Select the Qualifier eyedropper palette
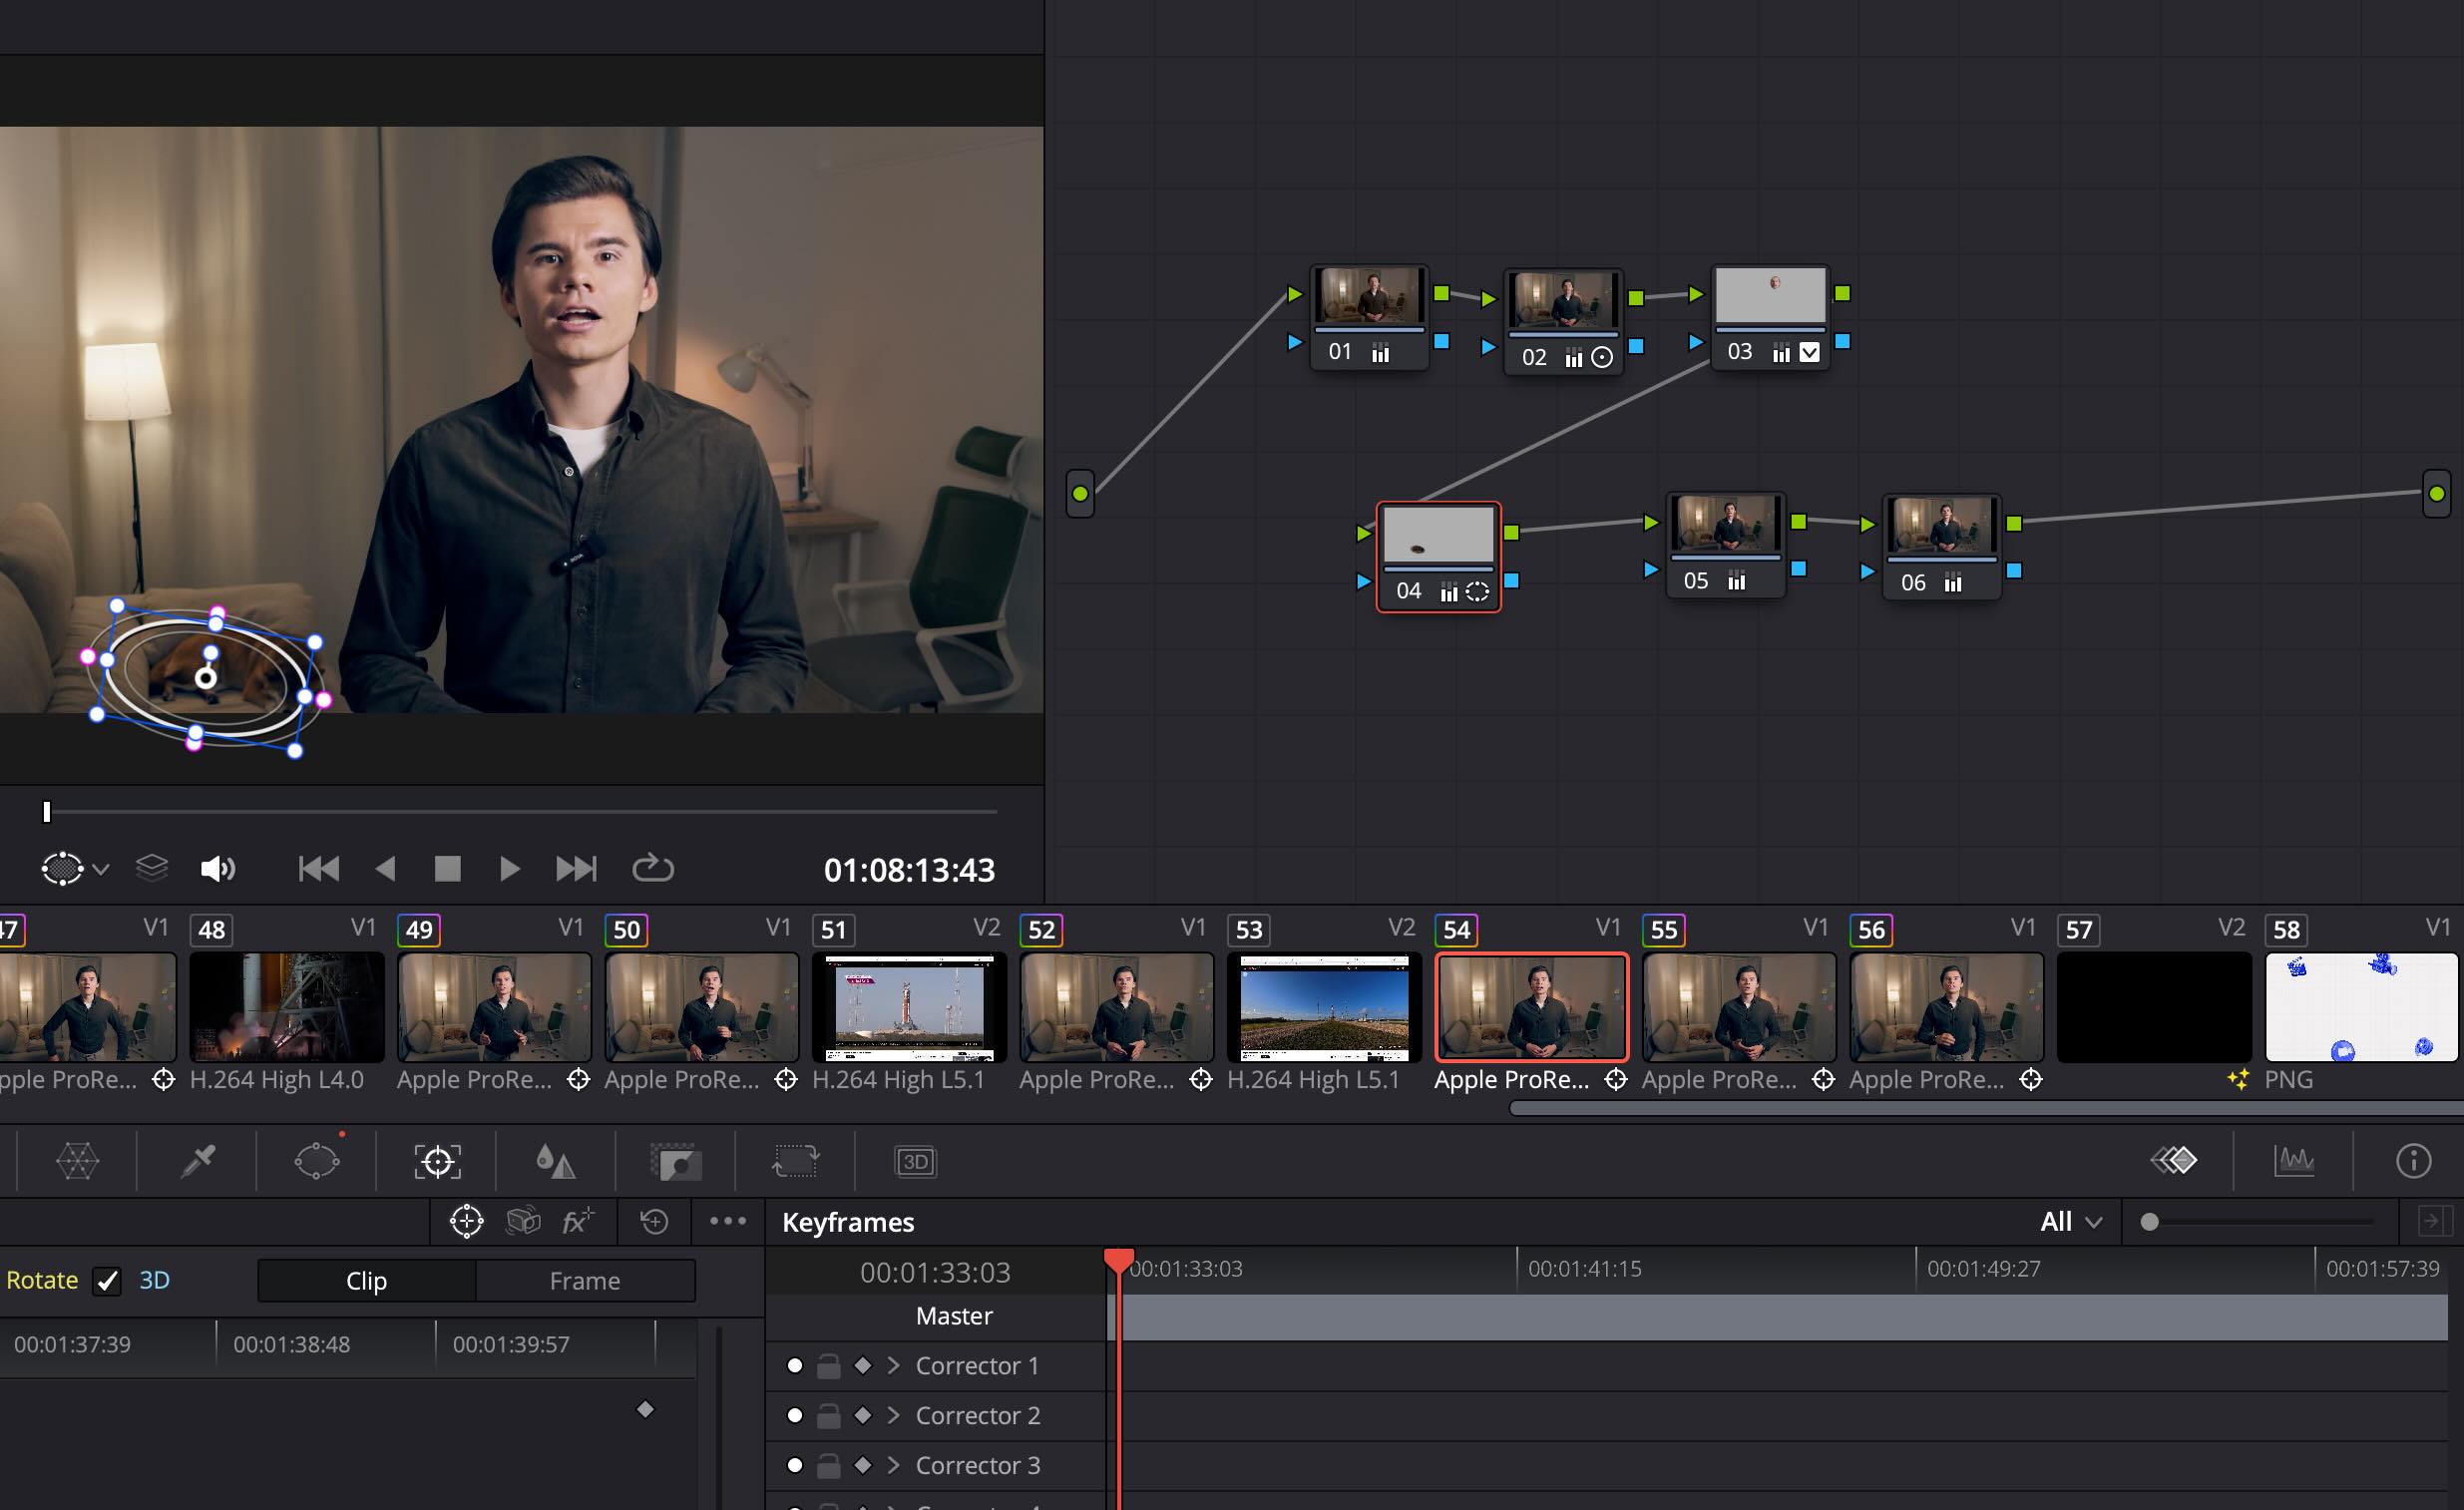The height and width of the screenshot is (1510, 2464). [197, 1161]
